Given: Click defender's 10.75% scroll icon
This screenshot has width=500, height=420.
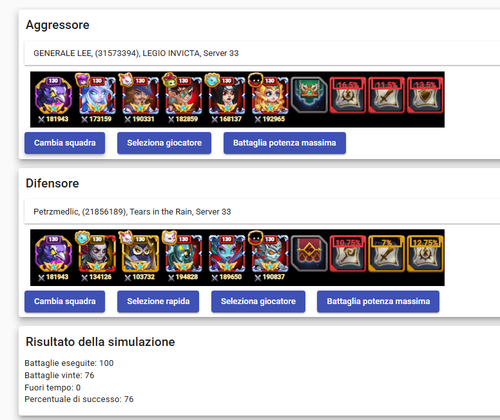Looking at the screenshot, I should click(x=348, y=253).
